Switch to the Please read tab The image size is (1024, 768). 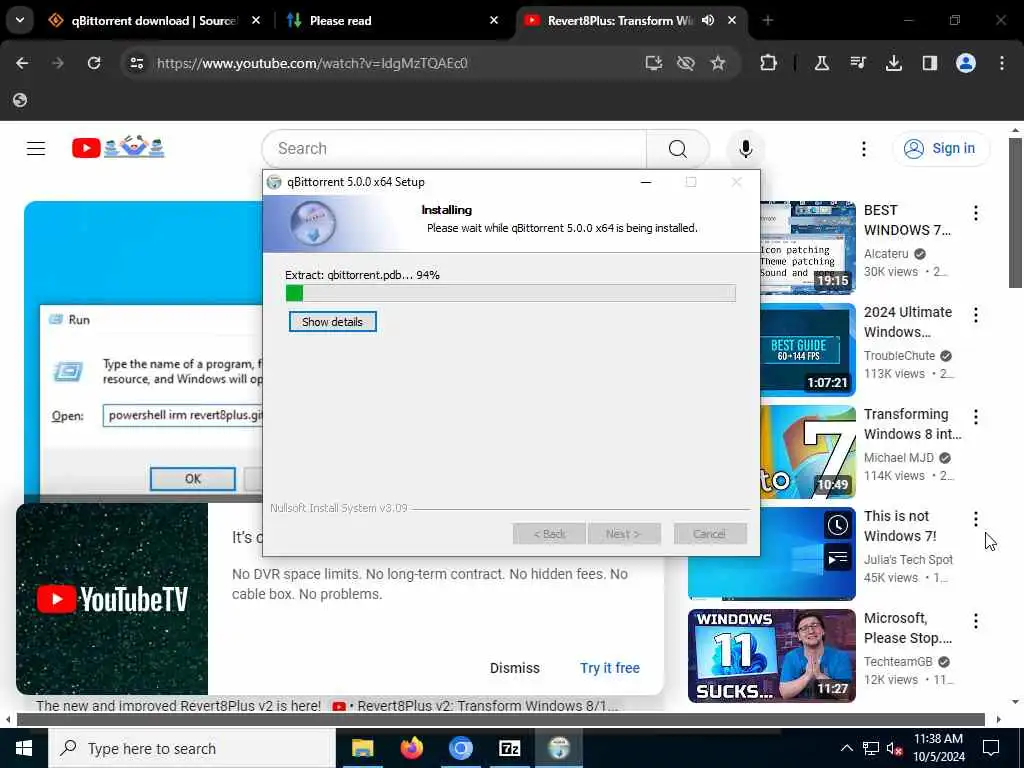coord(391,21)
